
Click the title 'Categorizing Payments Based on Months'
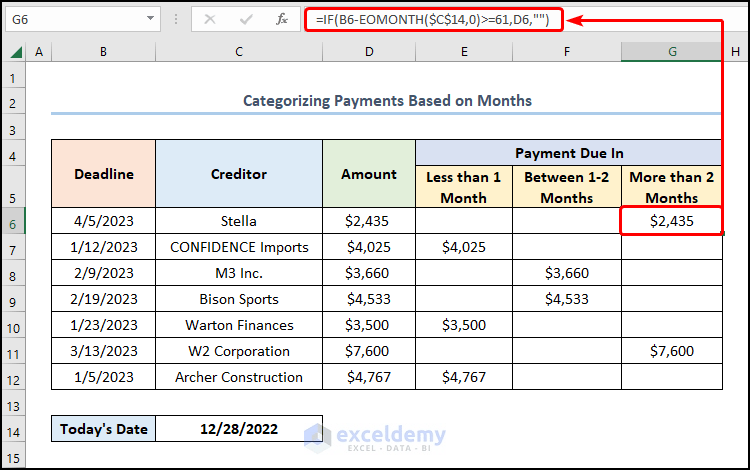(x=387, y=101)
